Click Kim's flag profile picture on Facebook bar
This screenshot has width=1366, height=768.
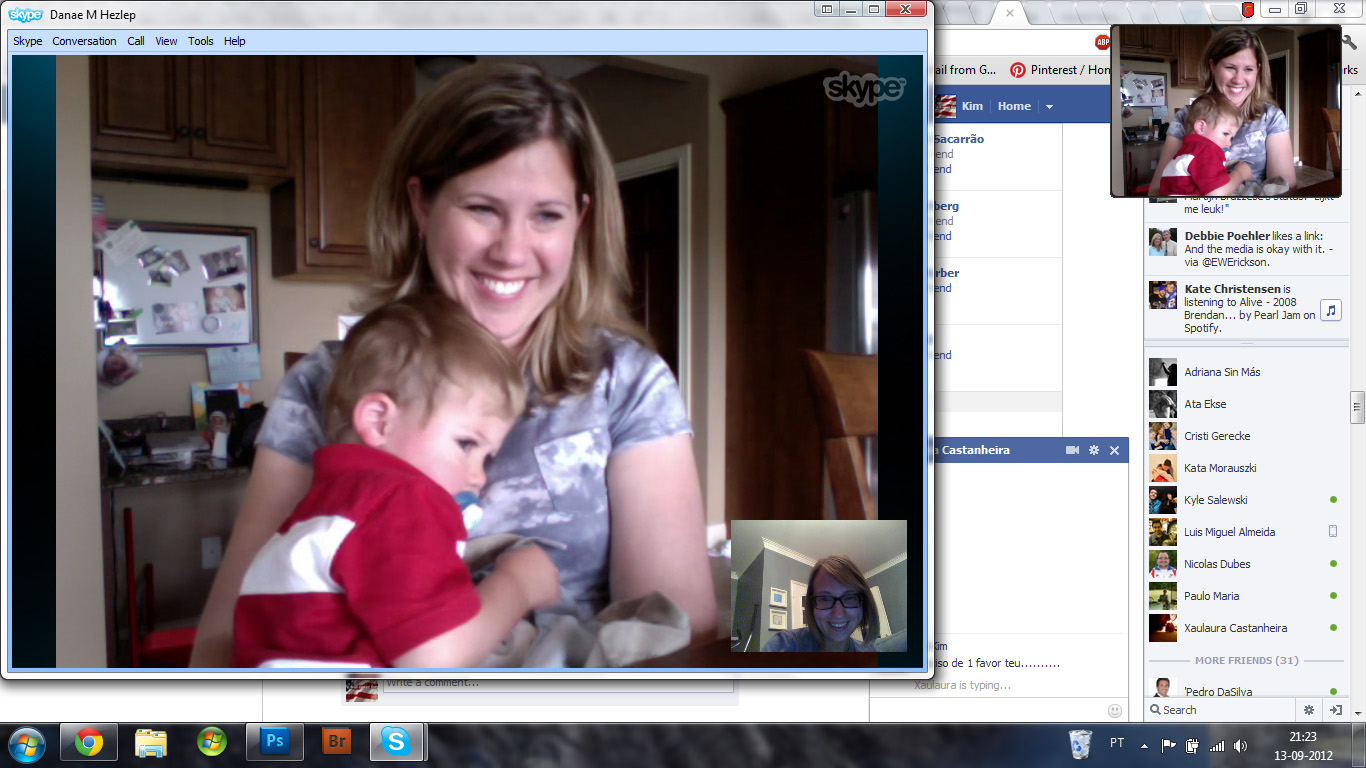tap(945, 106)
